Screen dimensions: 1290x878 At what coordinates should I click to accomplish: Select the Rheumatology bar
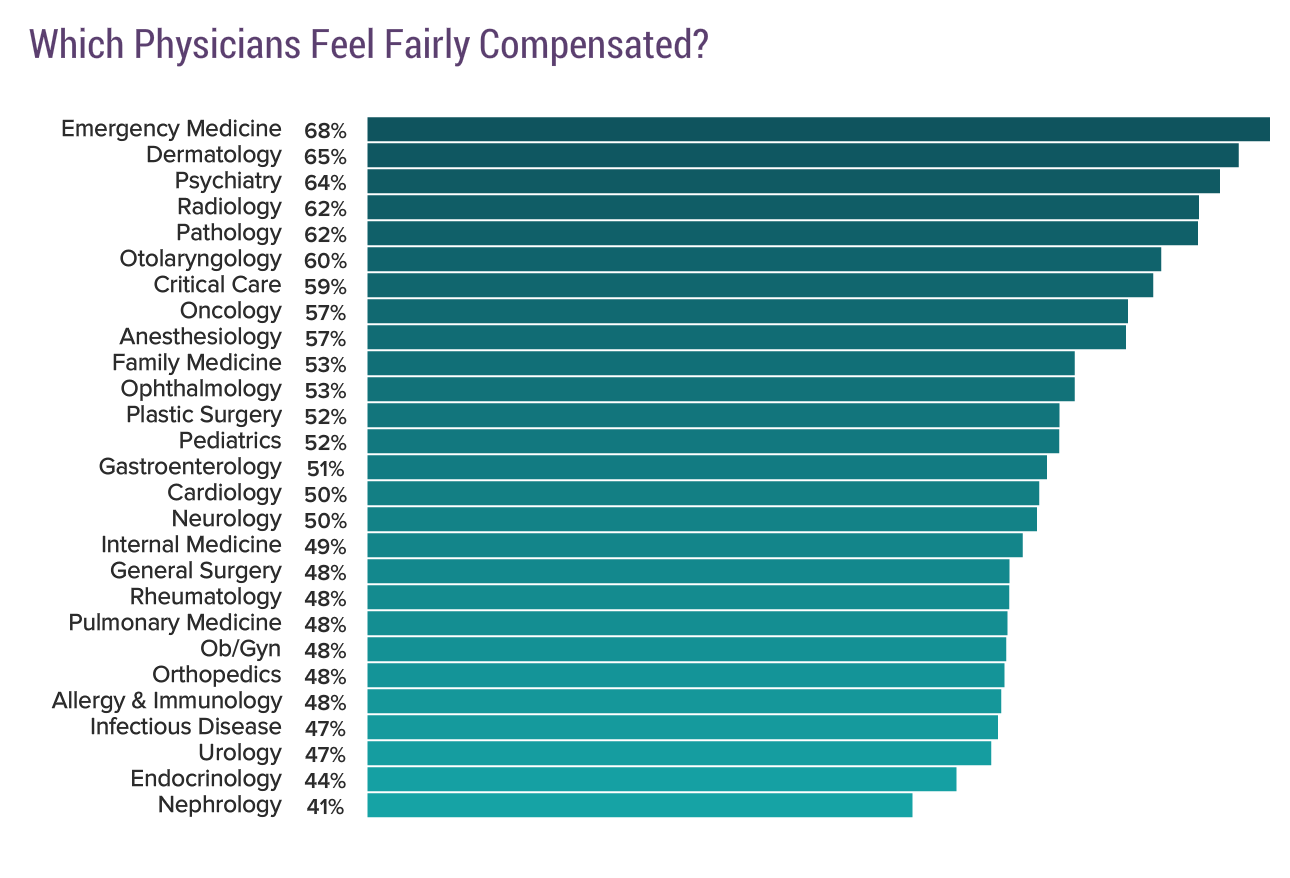(688, 598)
